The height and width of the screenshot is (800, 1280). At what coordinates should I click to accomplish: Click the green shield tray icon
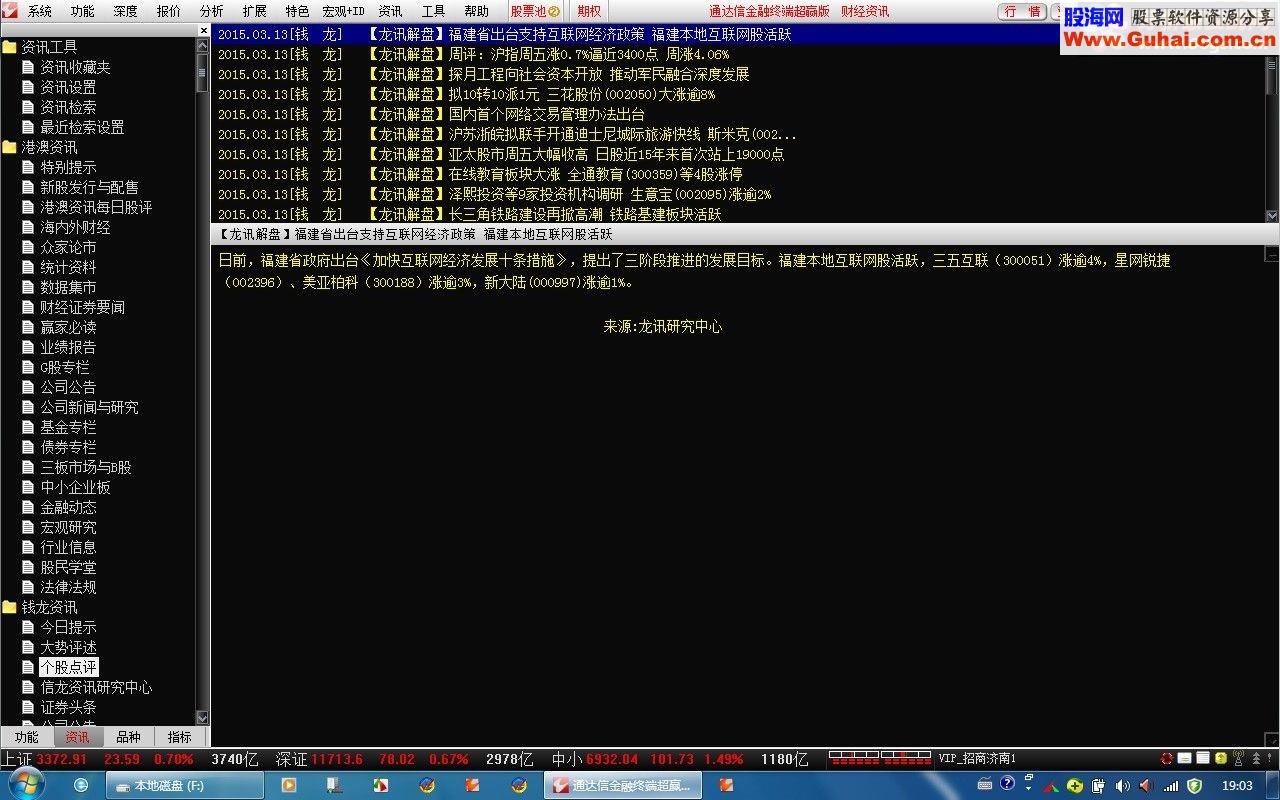1193,785
